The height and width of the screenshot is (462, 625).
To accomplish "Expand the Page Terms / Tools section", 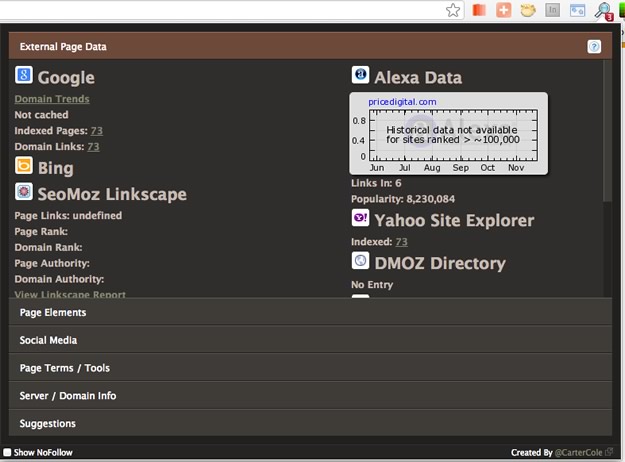I will tap(310, 368).
